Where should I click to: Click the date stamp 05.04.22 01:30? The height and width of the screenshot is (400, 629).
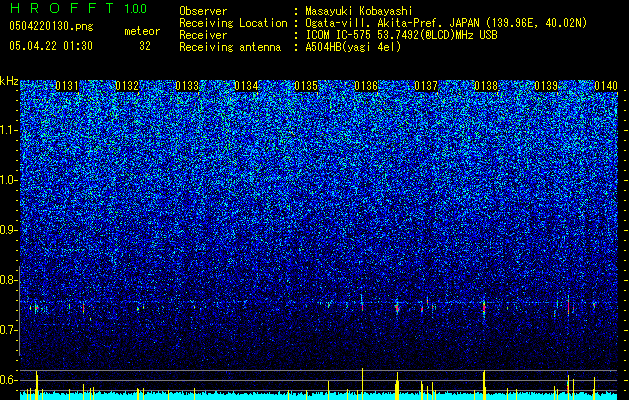51,46
